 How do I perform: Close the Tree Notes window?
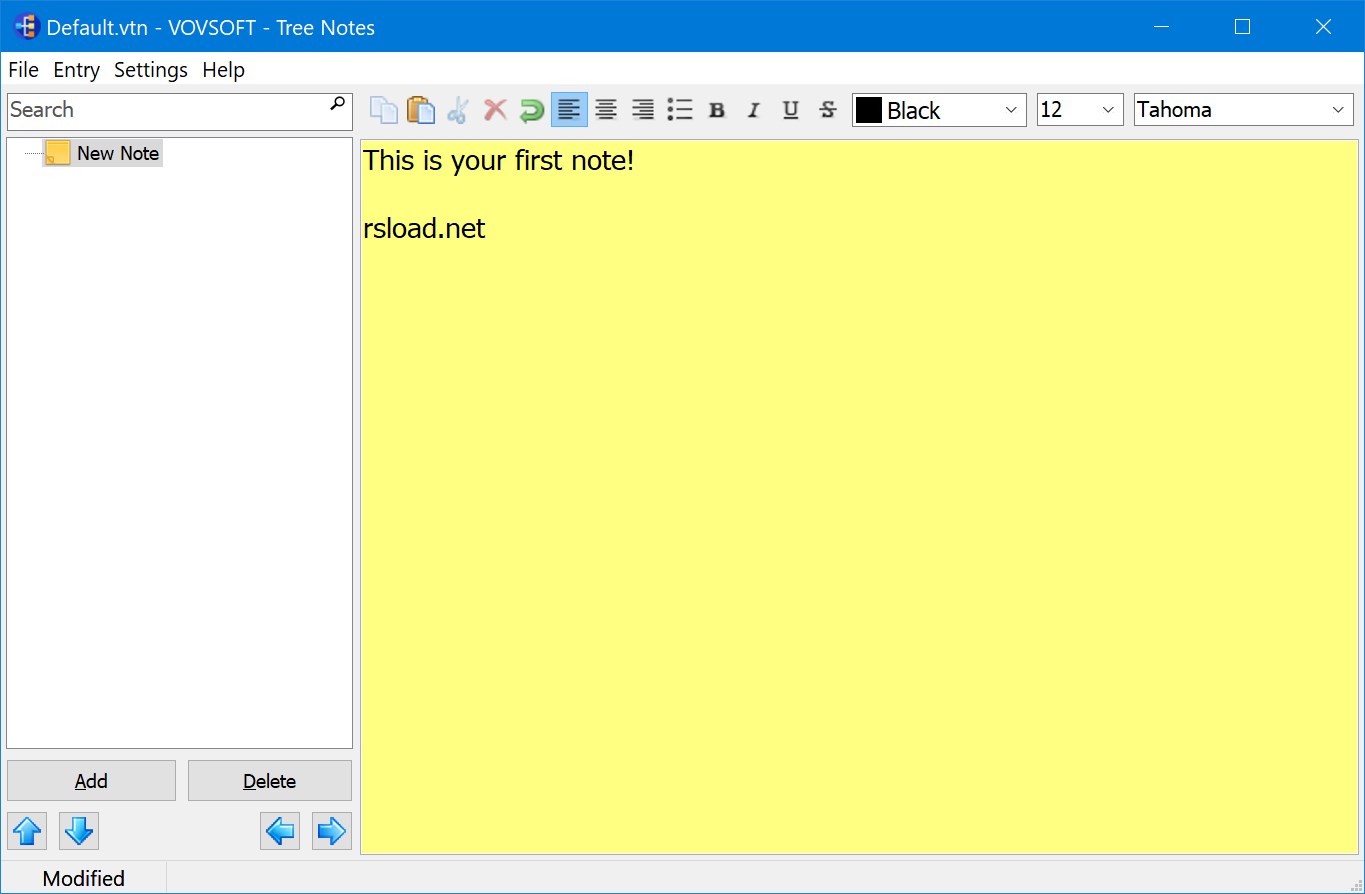1323,27
